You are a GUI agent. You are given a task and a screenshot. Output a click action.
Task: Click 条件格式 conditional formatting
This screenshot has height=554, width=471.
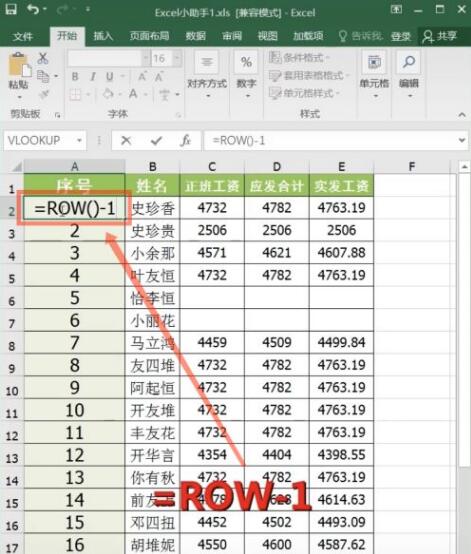click(x=299, y=58)
